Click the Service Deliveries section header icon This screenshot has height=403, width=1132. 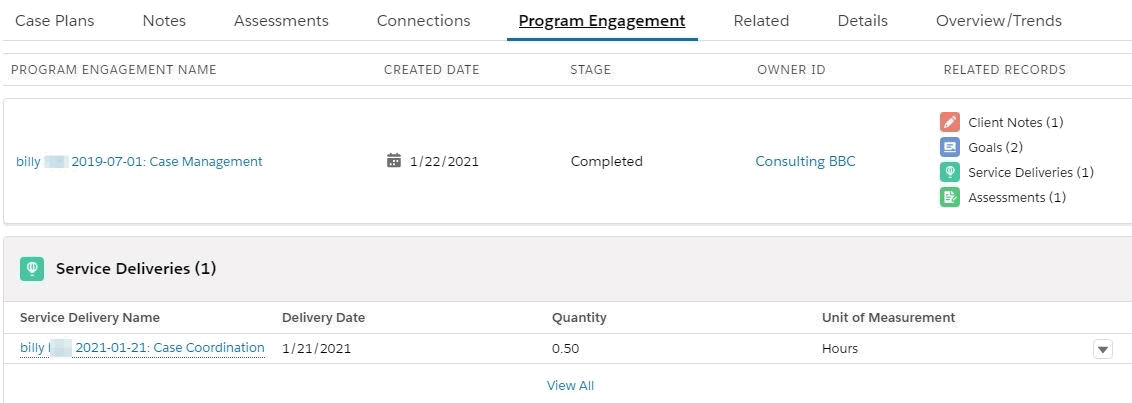click(x=32, y=268)
